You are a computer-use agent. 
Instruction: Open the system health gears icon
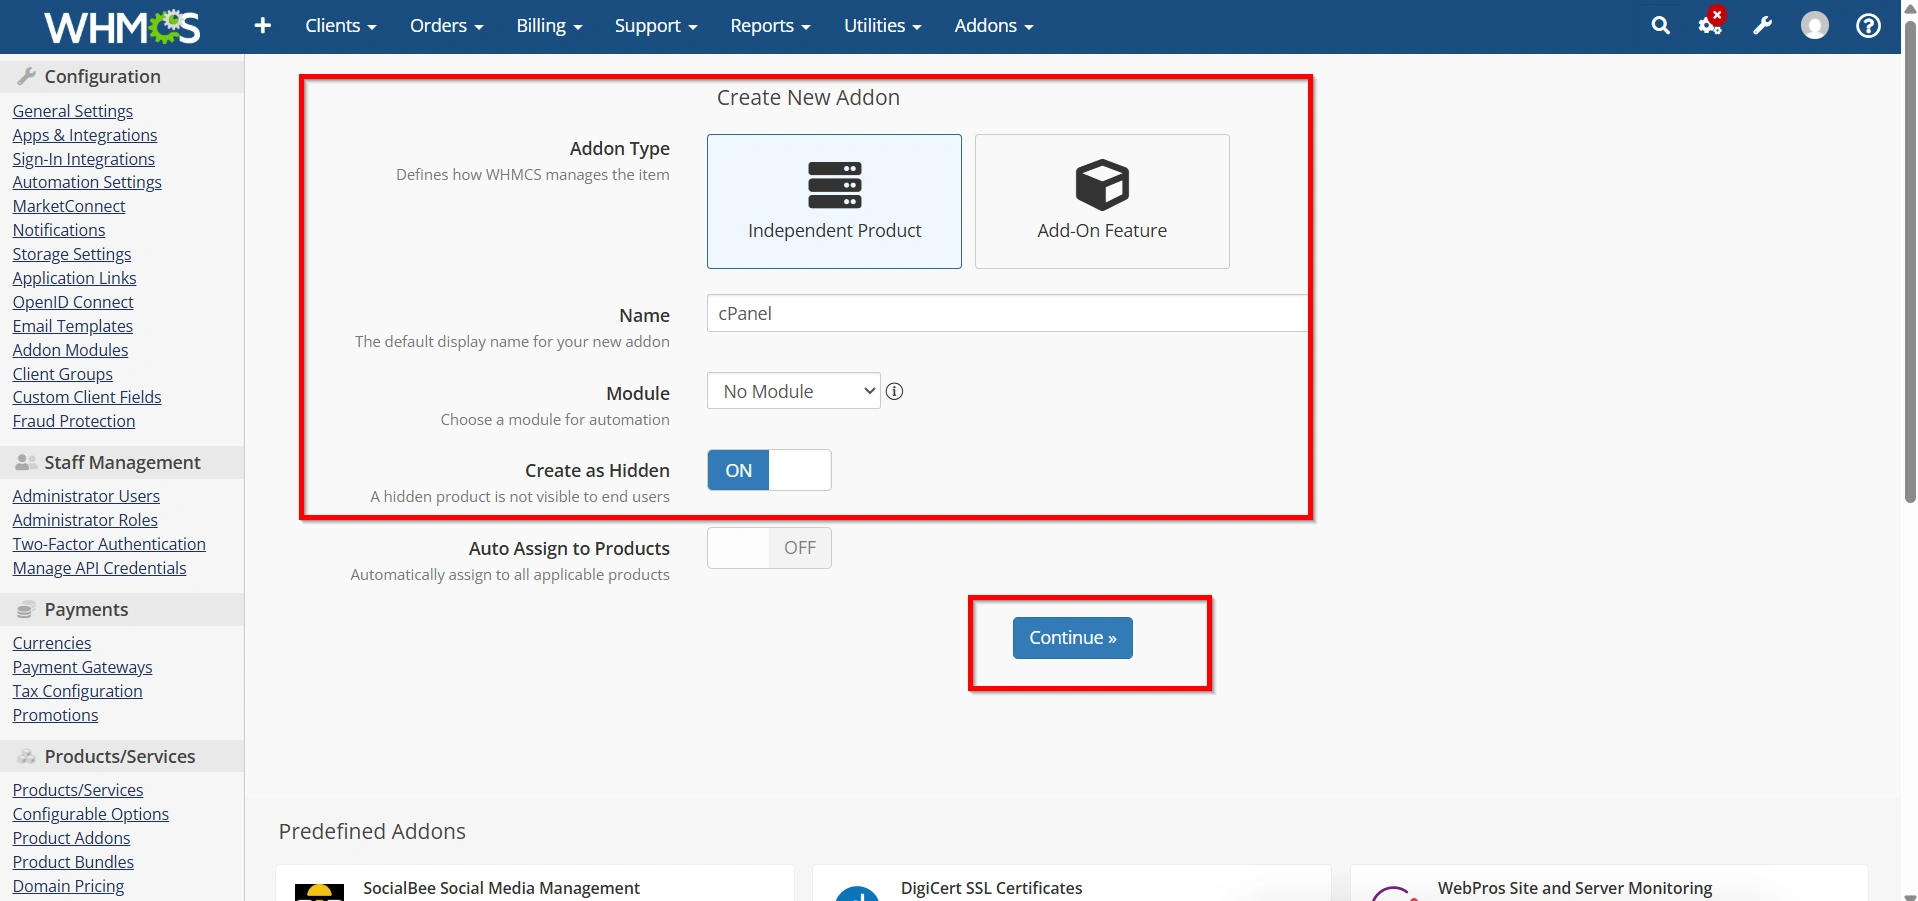coord(1711,24)
